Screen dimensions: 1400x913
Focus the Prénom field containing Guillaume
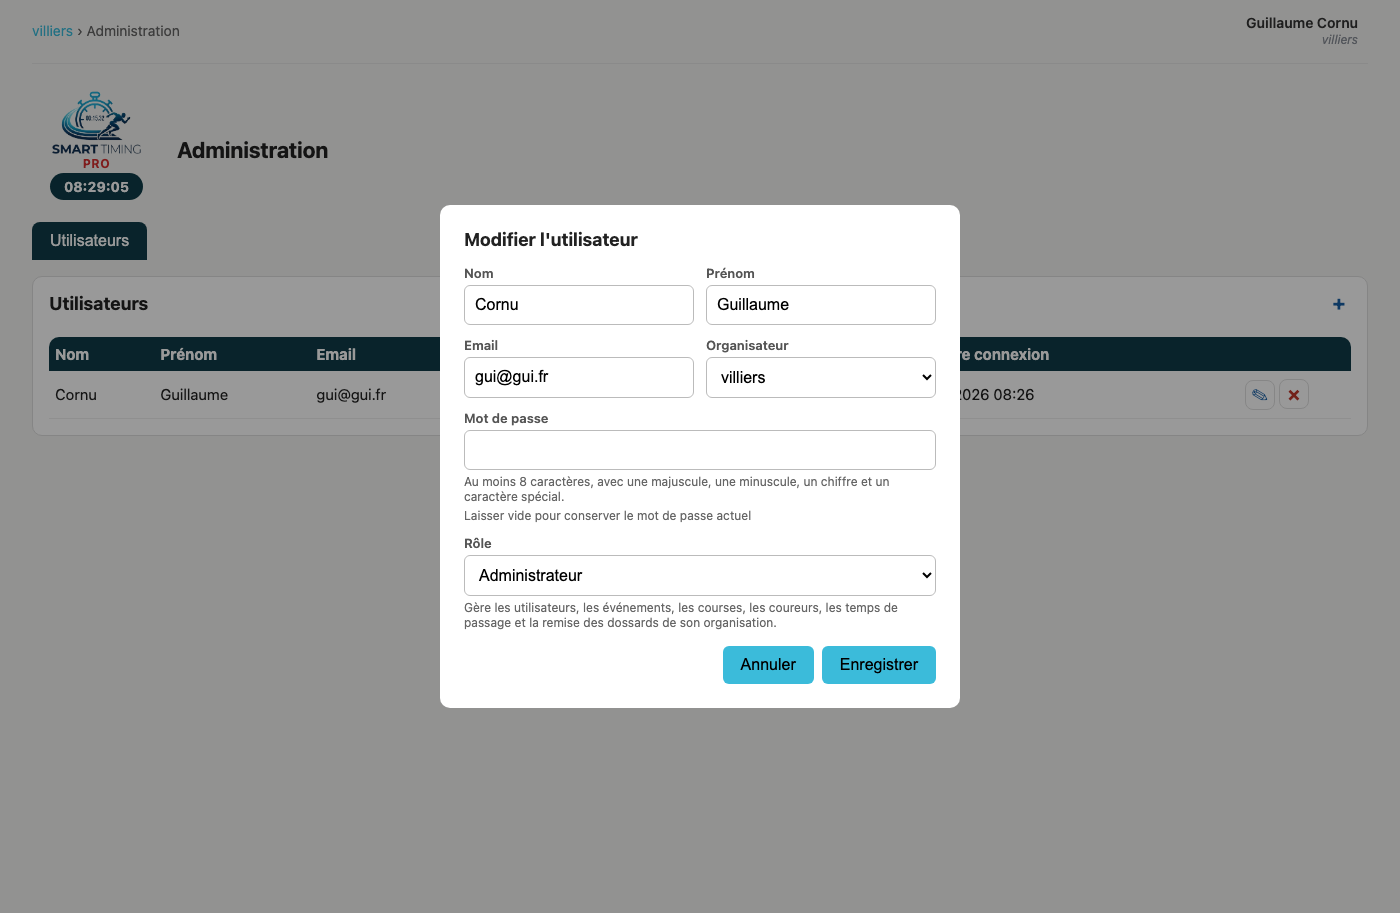pyautogui.click(x=821, y=305)
